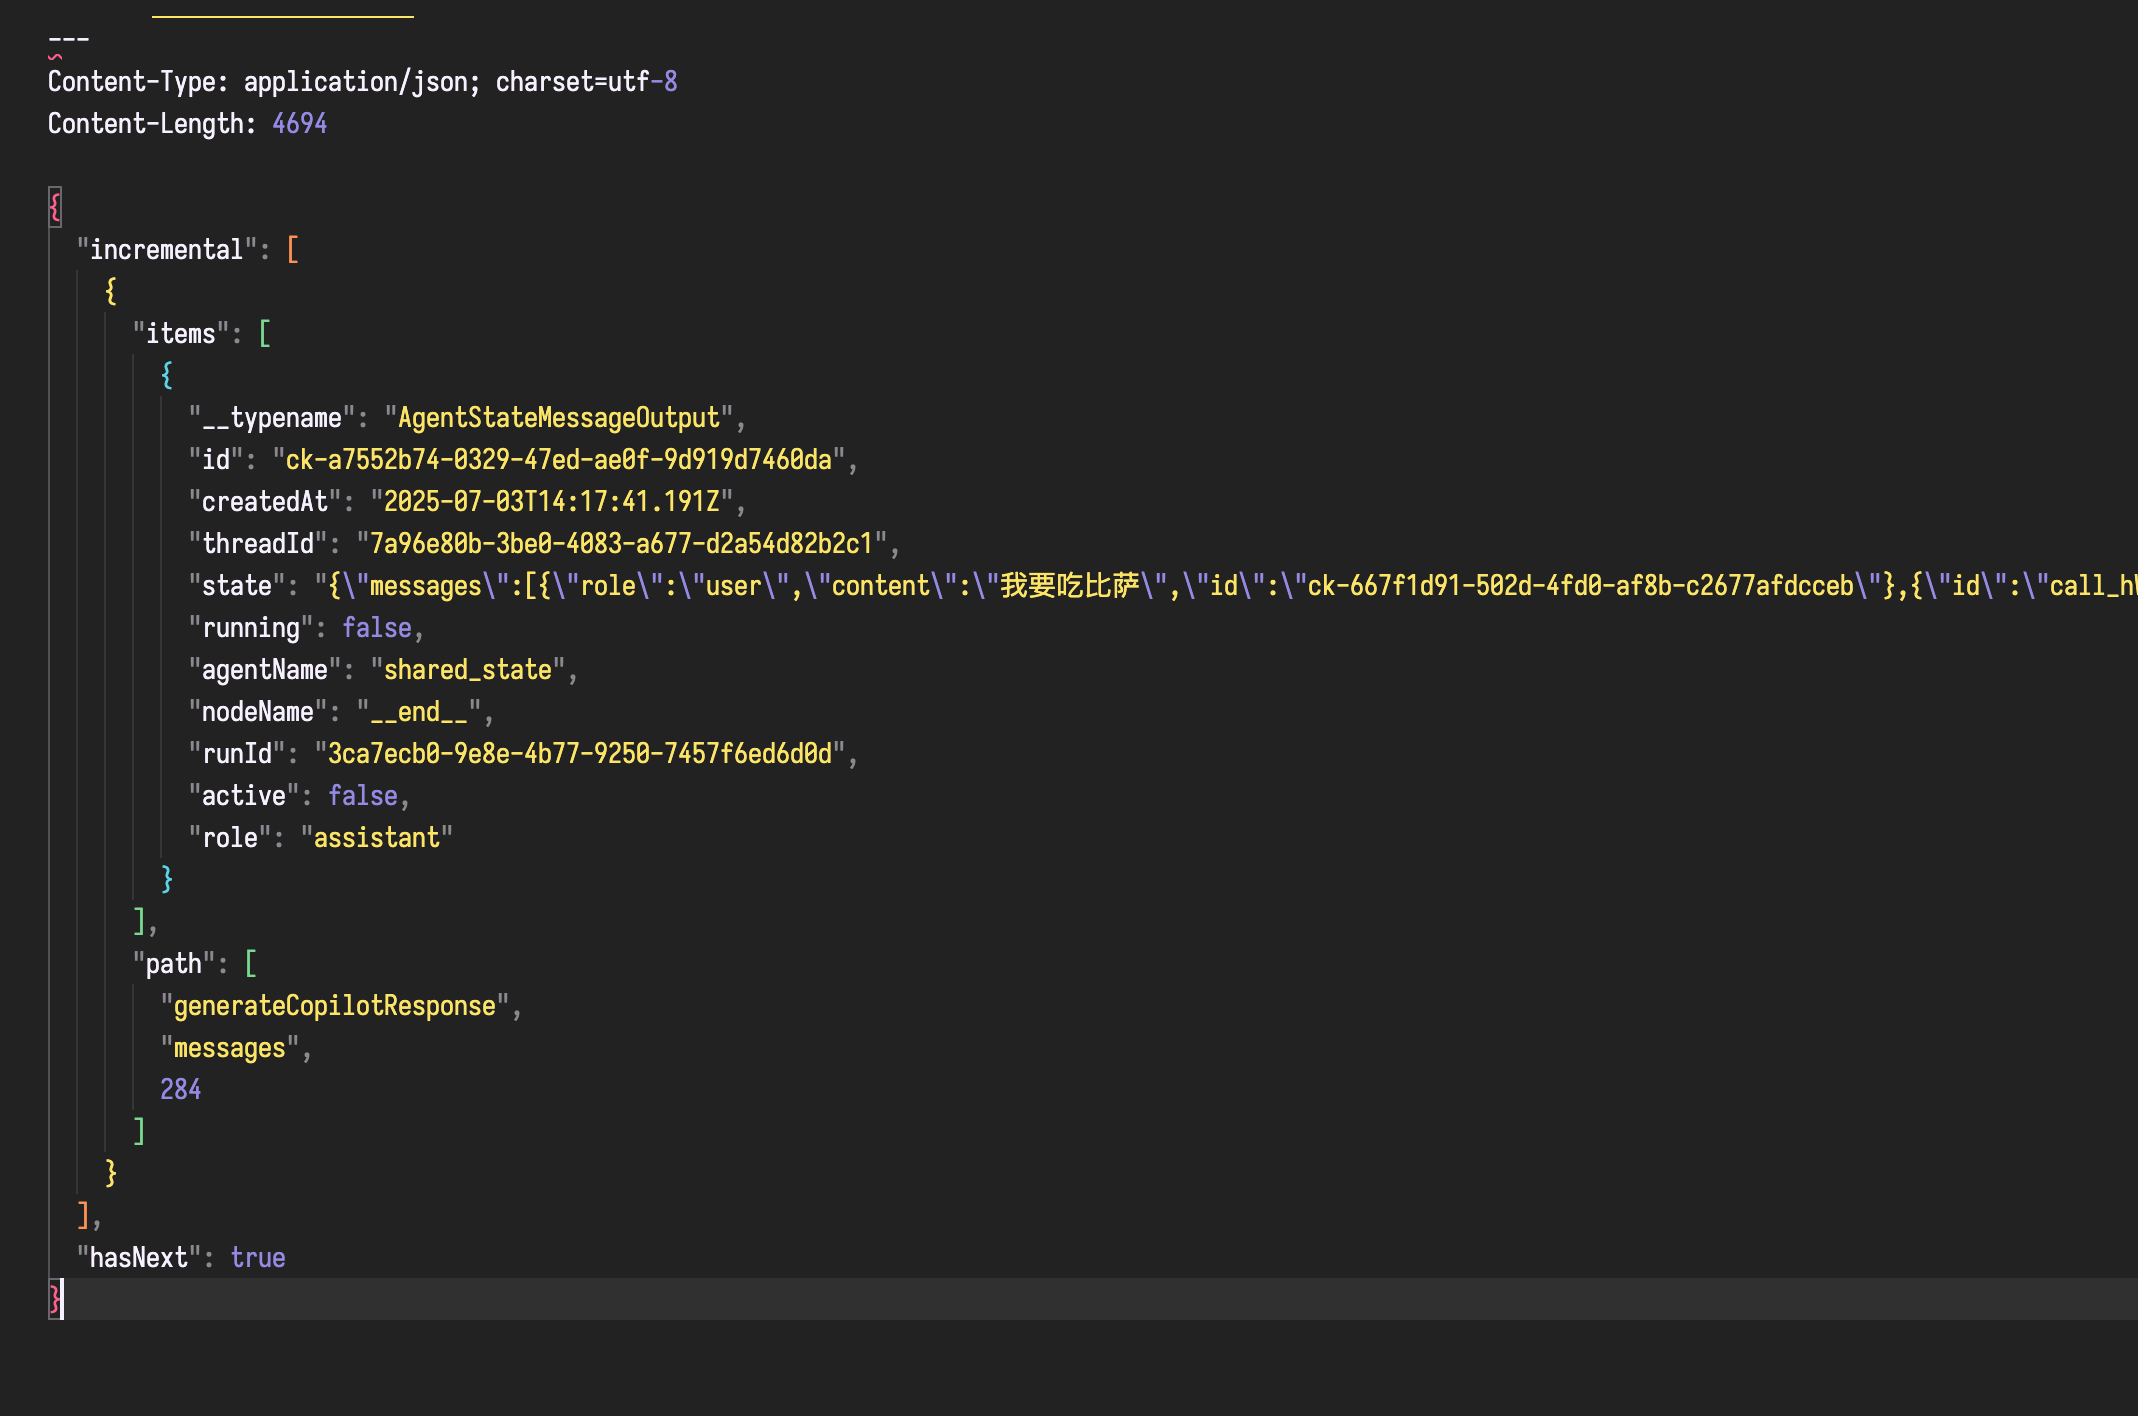Screen dimensions: 2138x1416
Task: Click the "assistant" value
Action: click(x=377, y=838)
